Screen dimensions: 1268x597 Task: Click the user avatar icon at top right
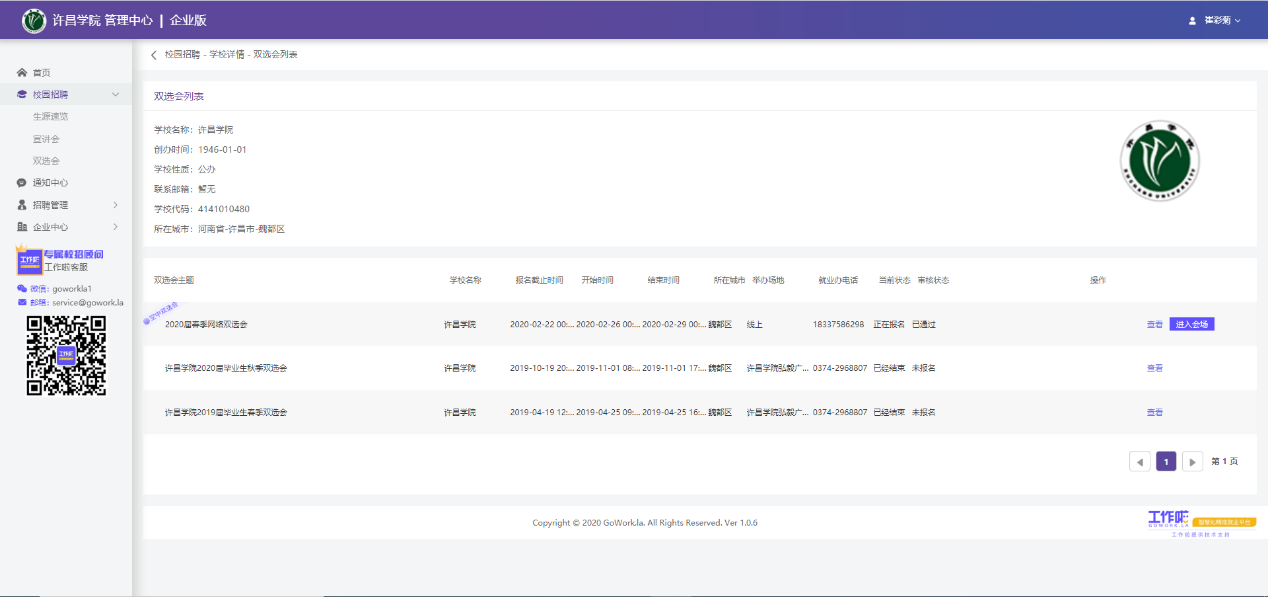pos(1192,20)
